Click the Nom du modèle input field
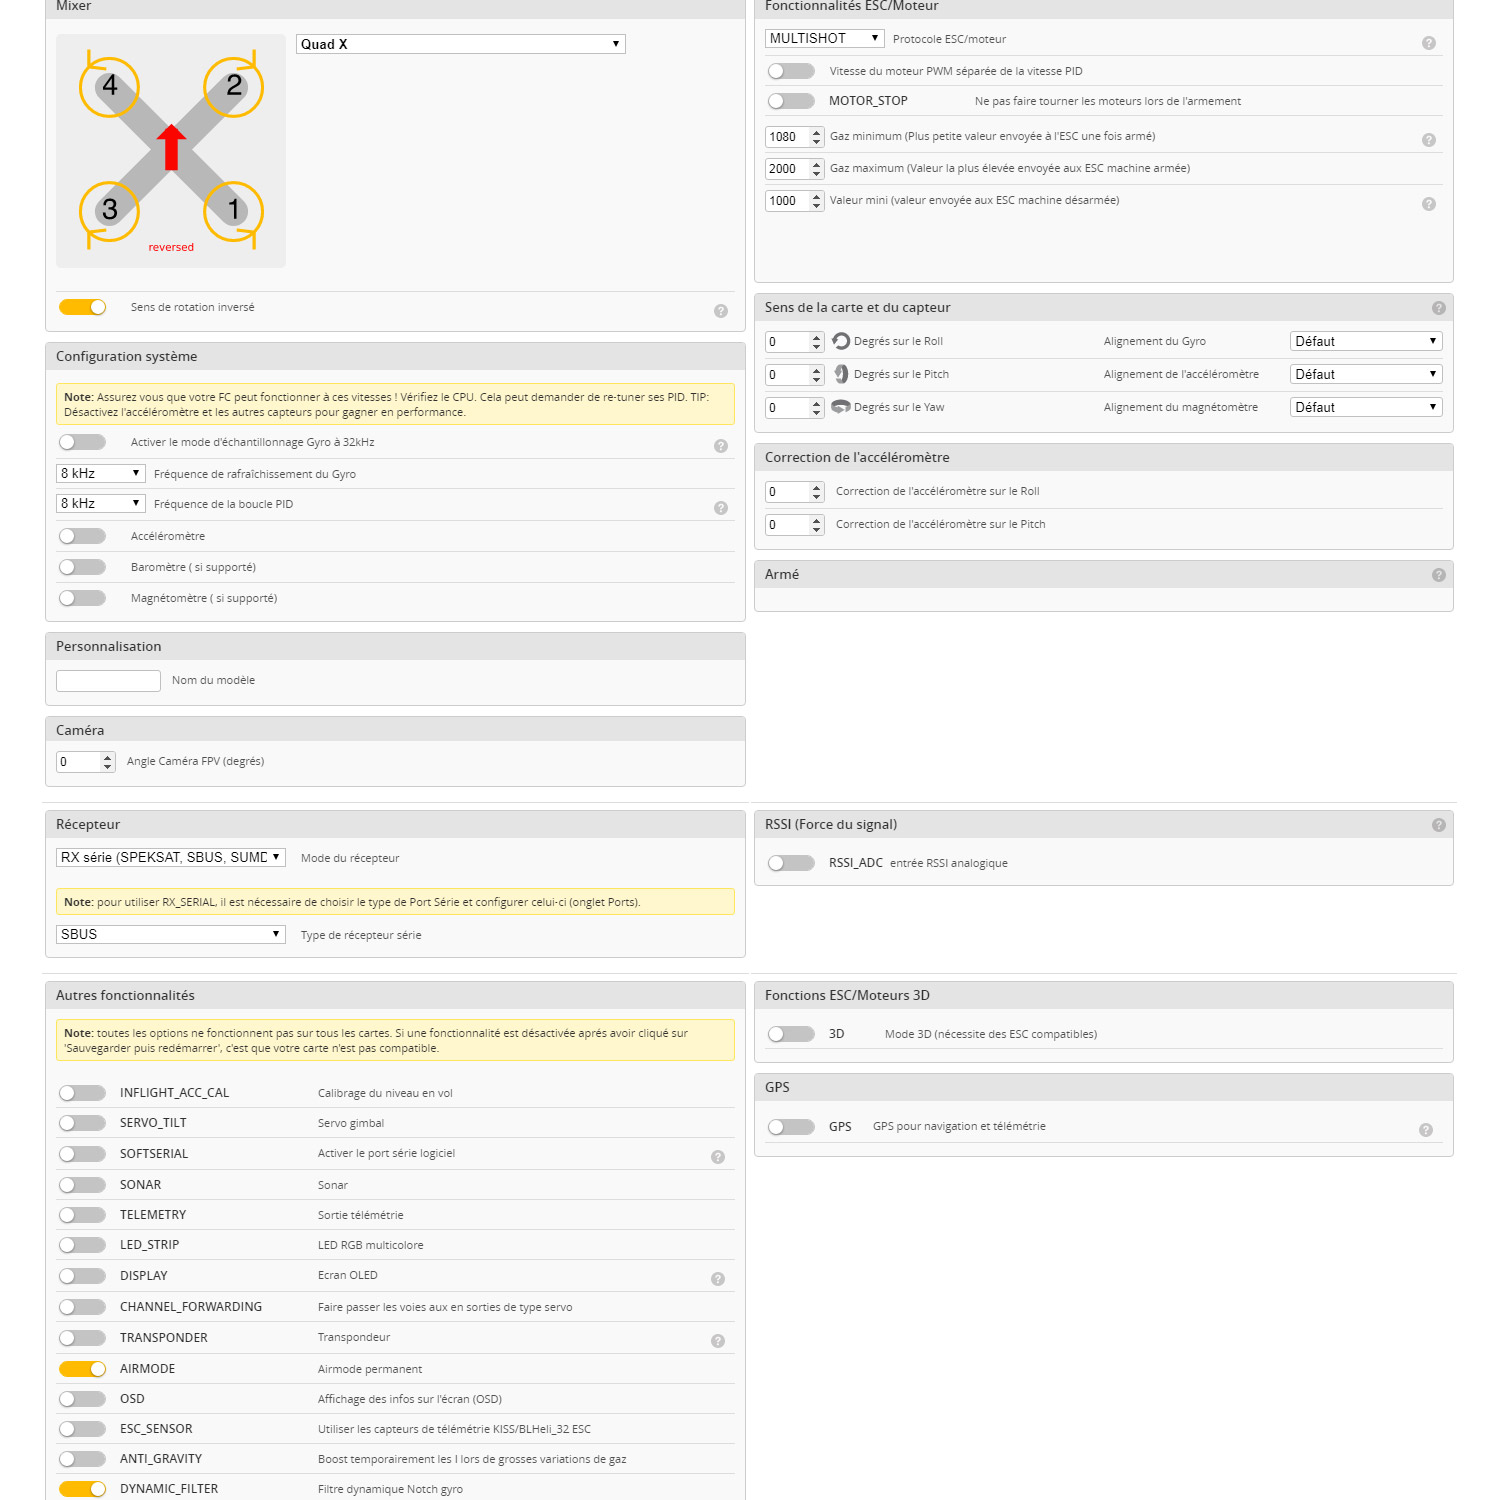This screenshot has width=1500, height=1500. (108, 681)
